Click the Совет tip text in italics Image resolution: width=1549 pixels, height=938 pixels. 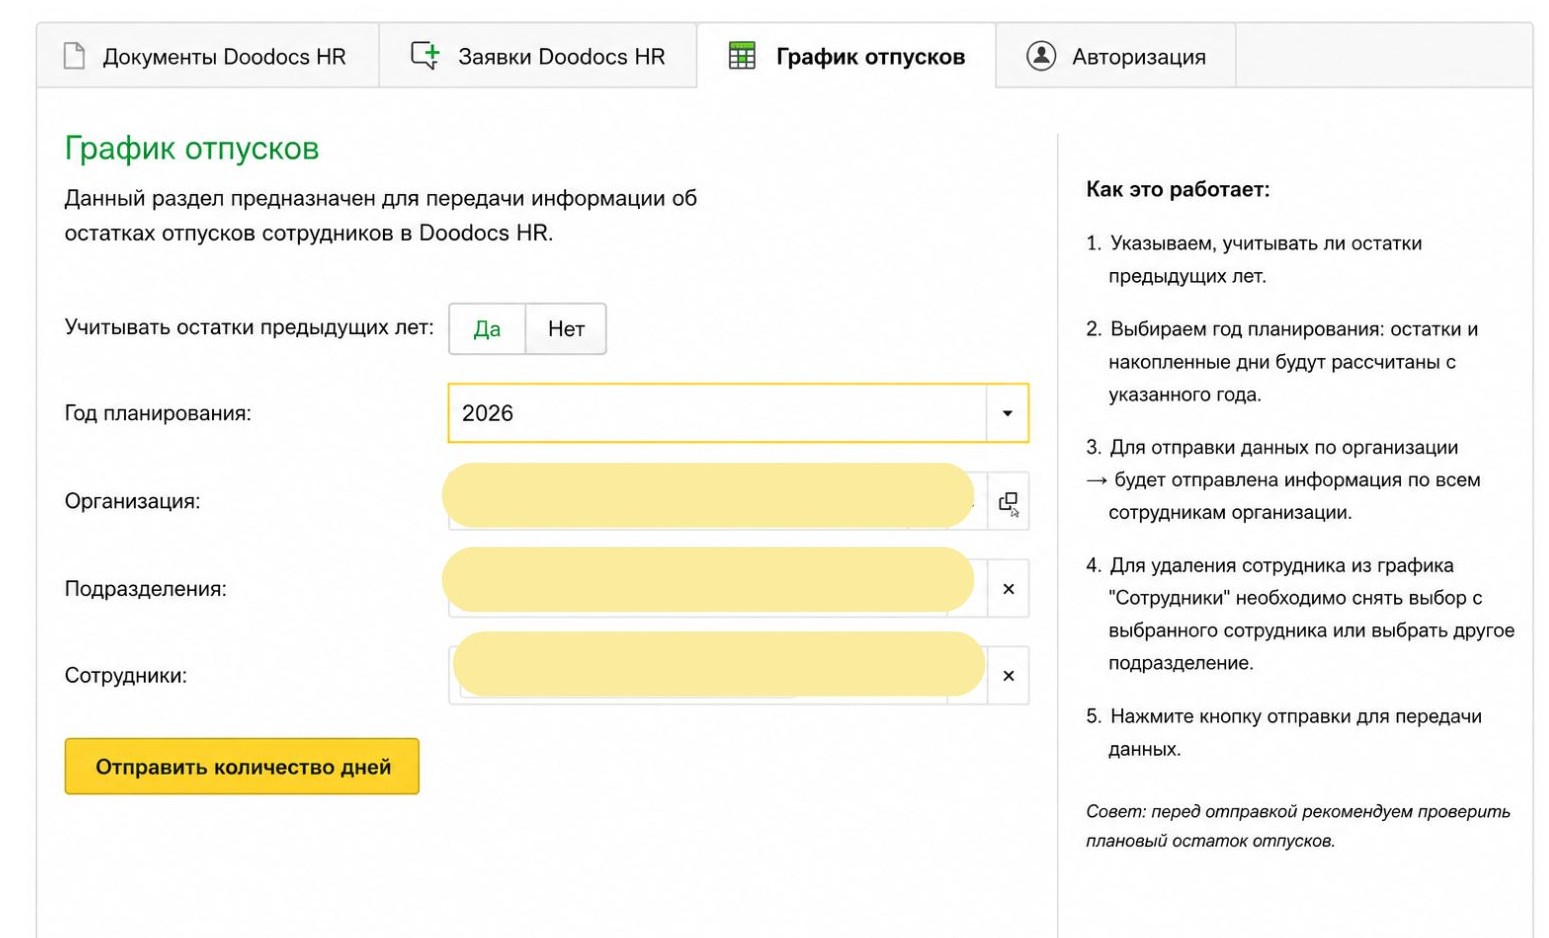click(x=1298, y=826)
